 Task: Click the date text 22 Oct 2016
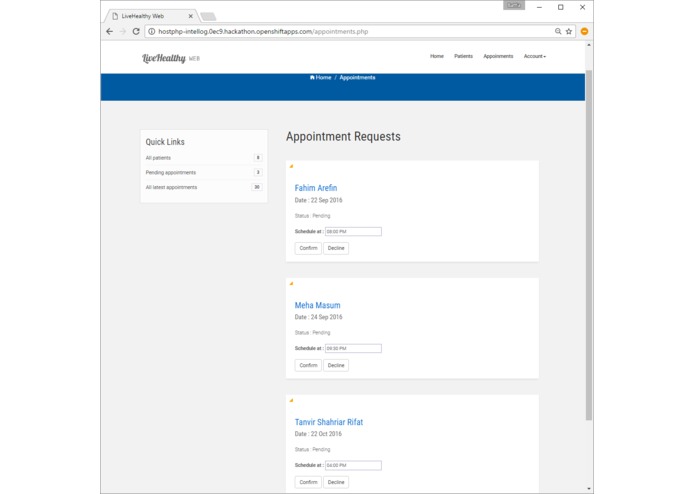click(x=326, y=434)
